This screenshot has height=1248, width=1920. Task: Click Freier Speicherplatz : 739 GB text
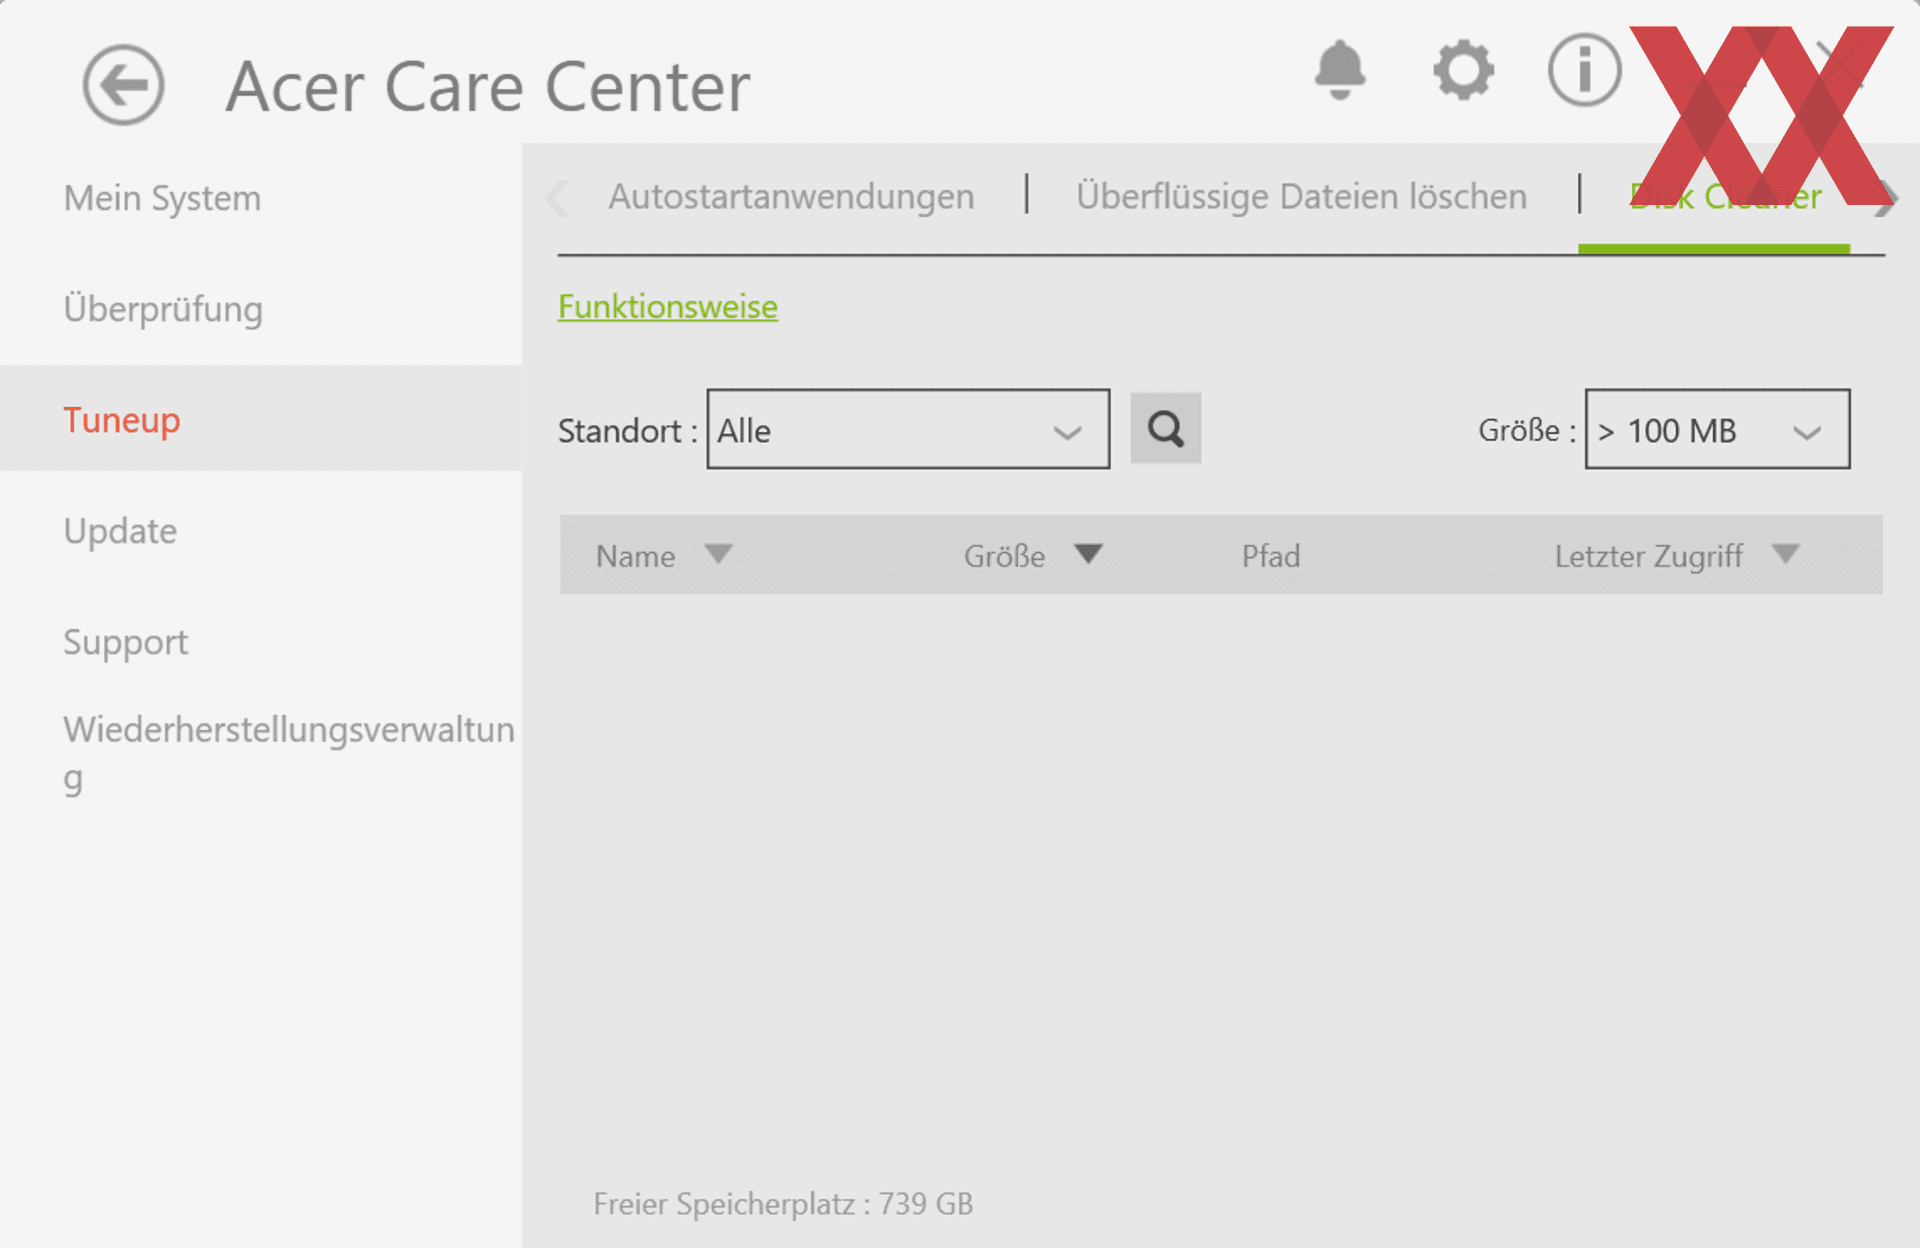pos(783,1204)
